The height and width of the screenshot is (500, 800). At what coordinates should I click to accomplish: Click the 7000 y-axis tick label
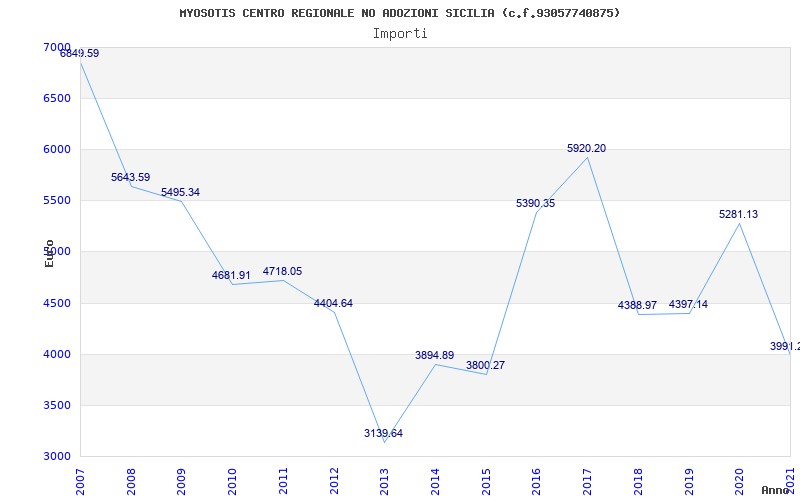(x=57, y=47)
